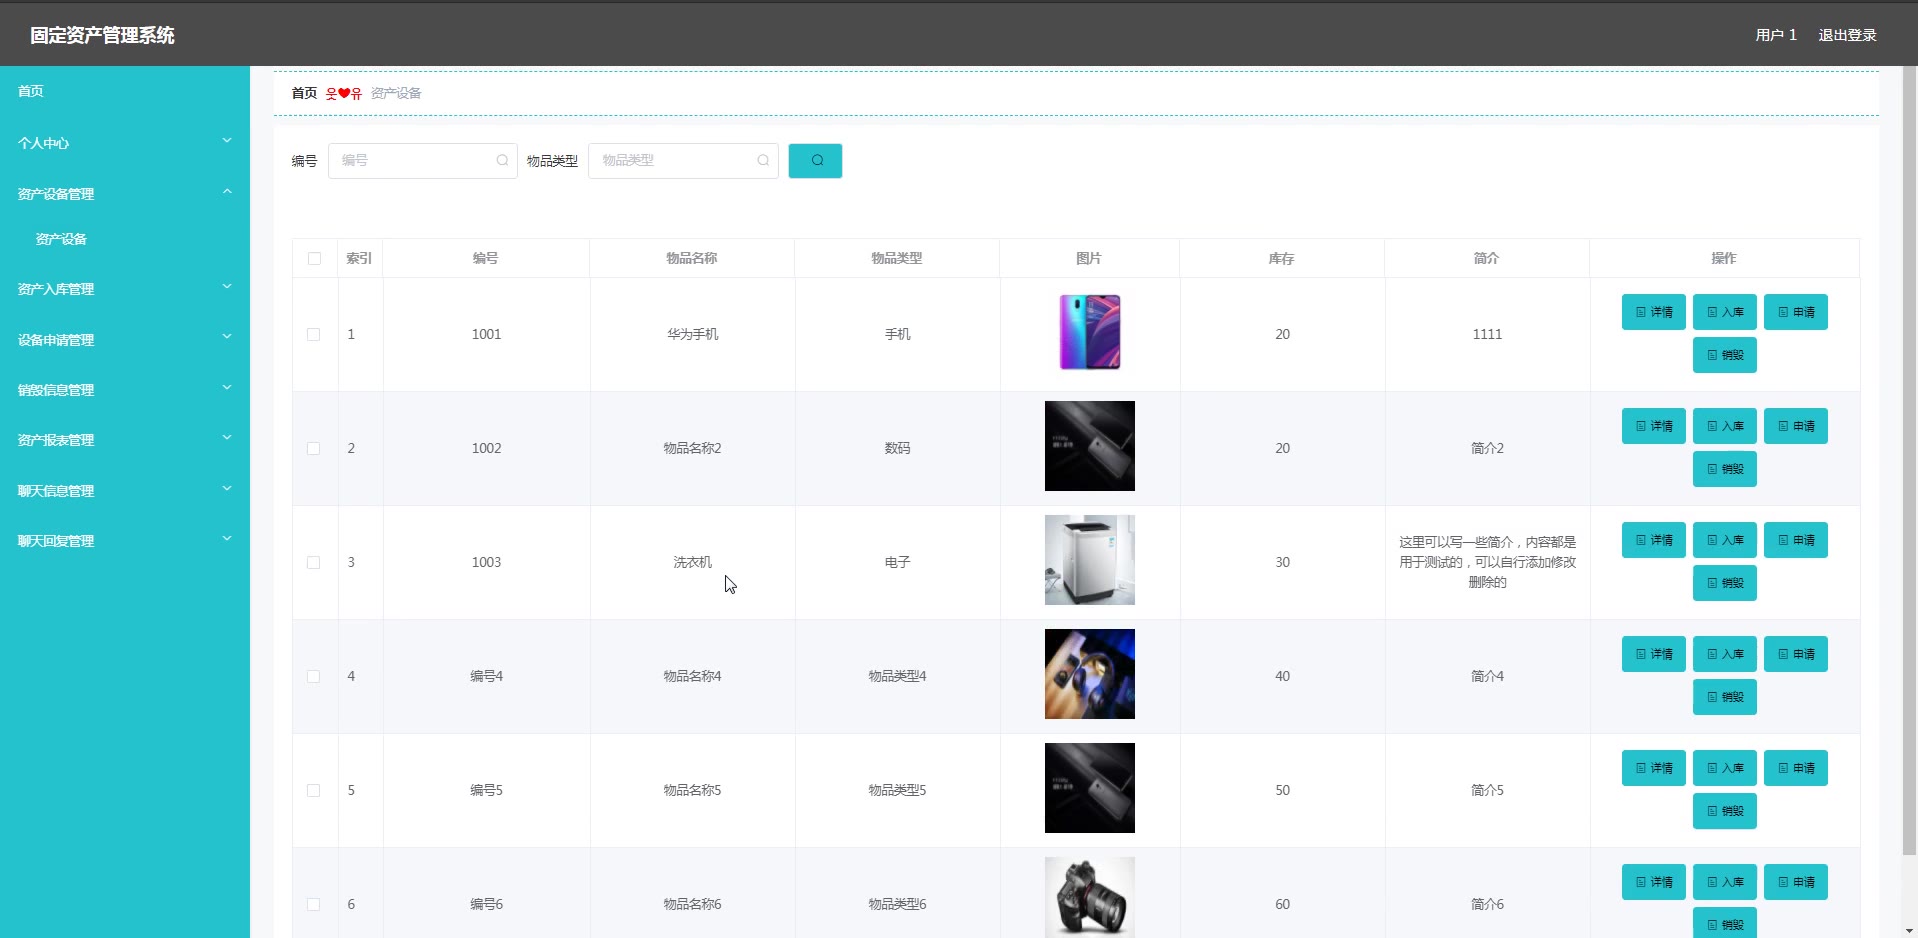
Task: Click 入库 in the 1002 row
Action: click(x=1725, y=426)
